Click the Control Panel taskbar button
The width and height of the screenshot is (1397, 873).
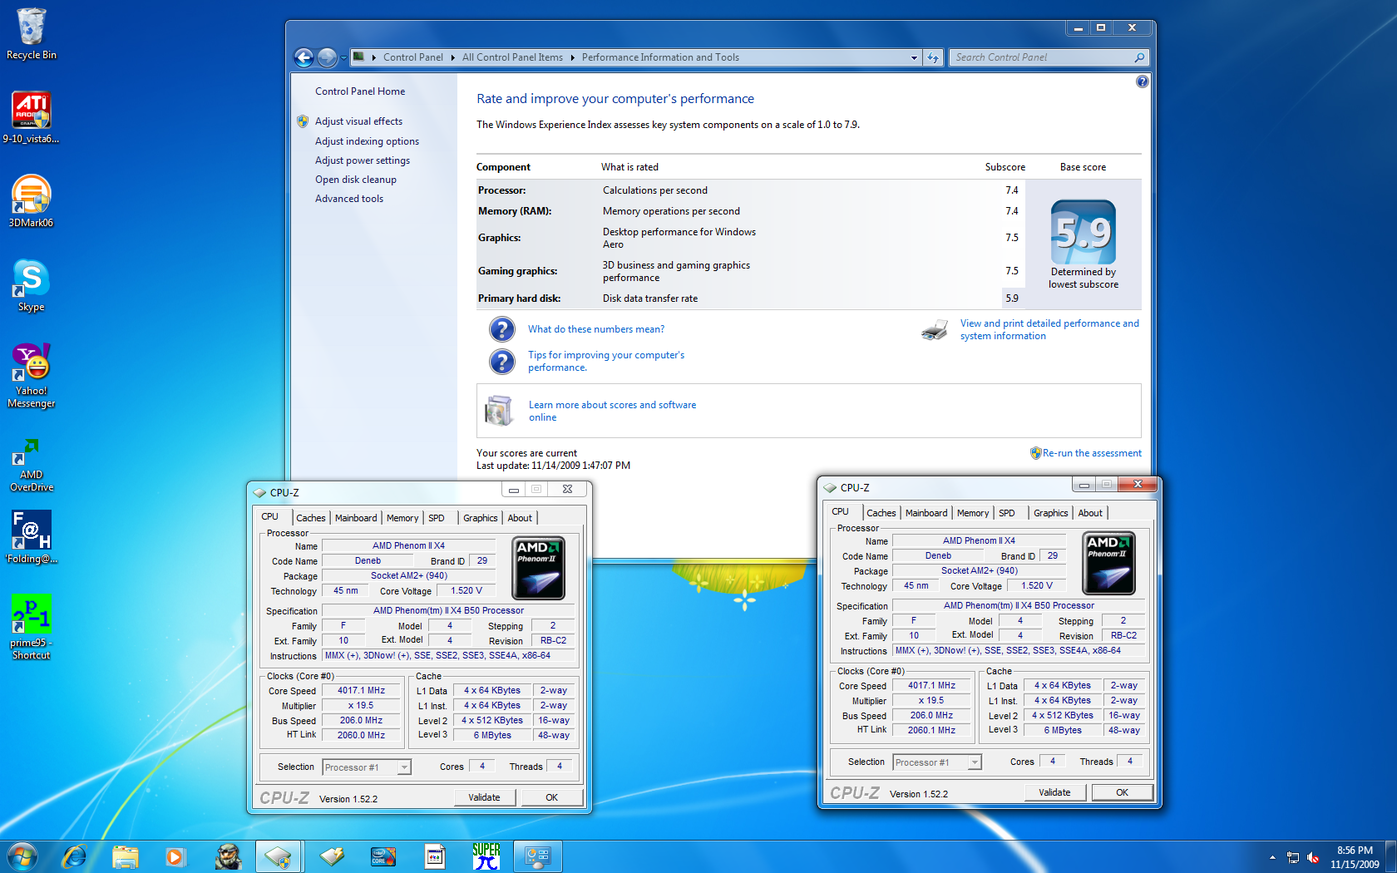tap(538, 856)
